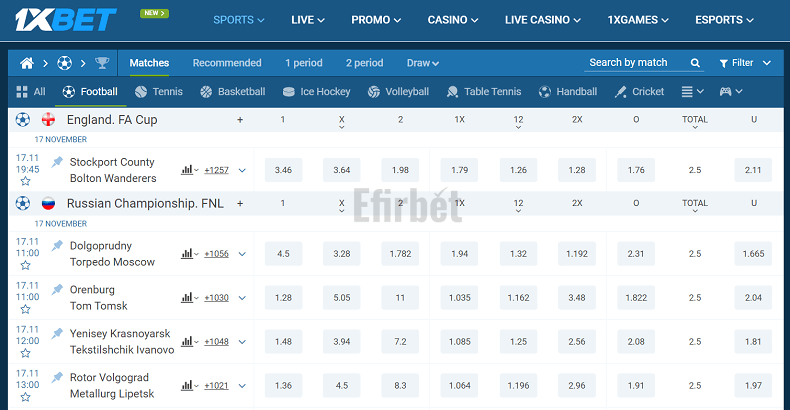Switch to the 1 period tab

pyautogui.click(x=303, y=63)
